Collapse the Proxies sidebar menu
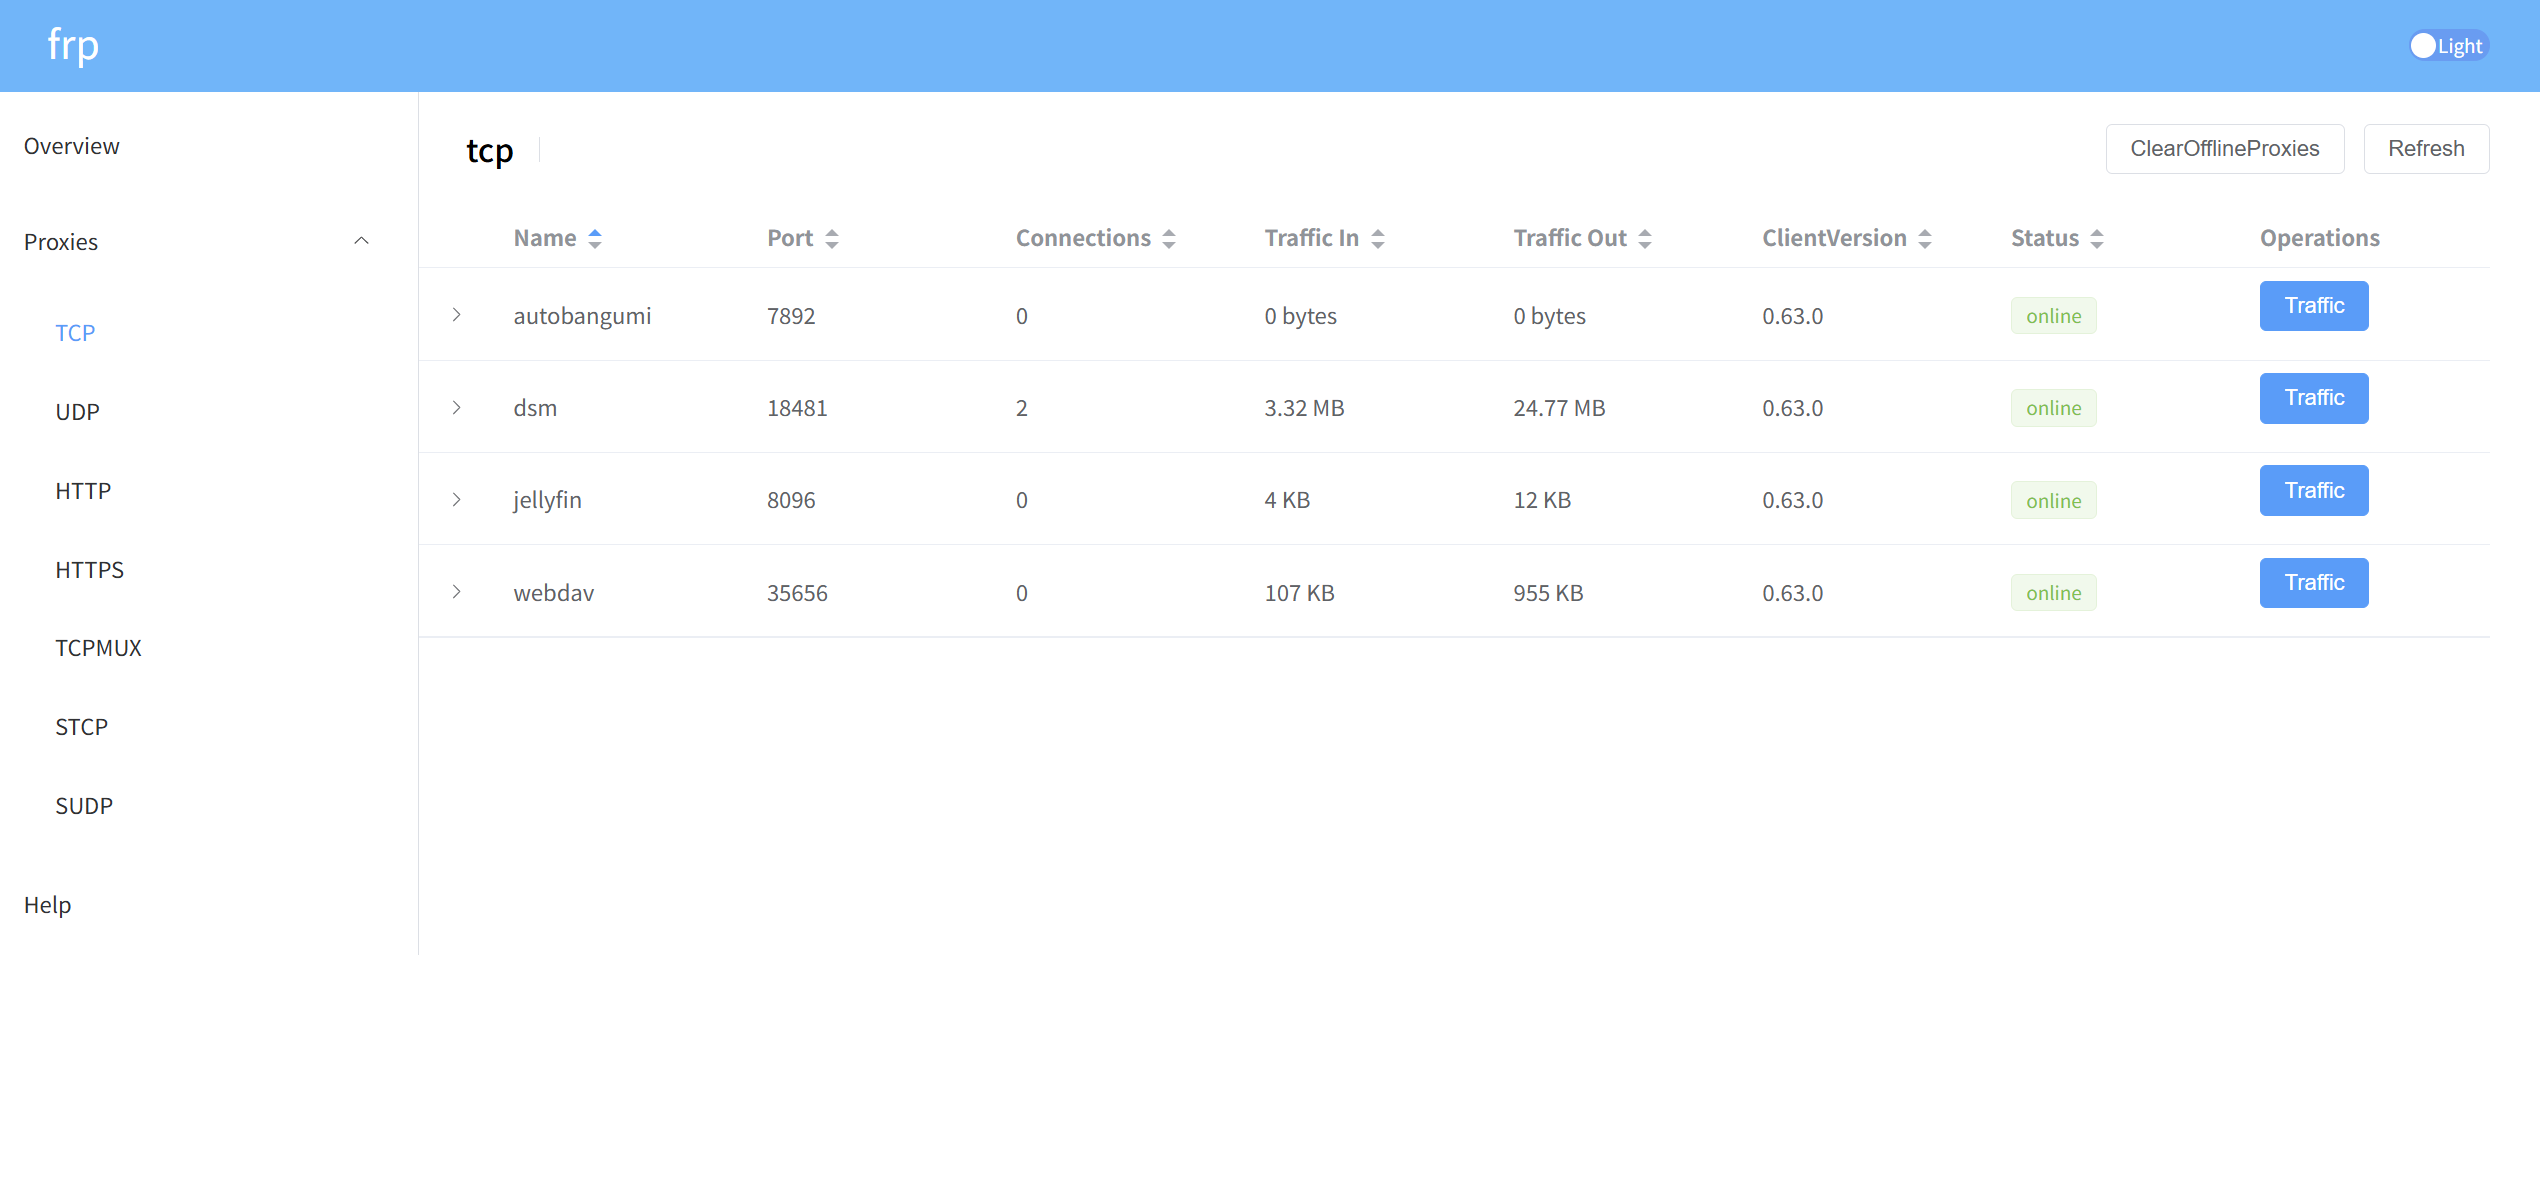Image resolution: width=2540 pixels, height=1181 pixels. [361, 241]
